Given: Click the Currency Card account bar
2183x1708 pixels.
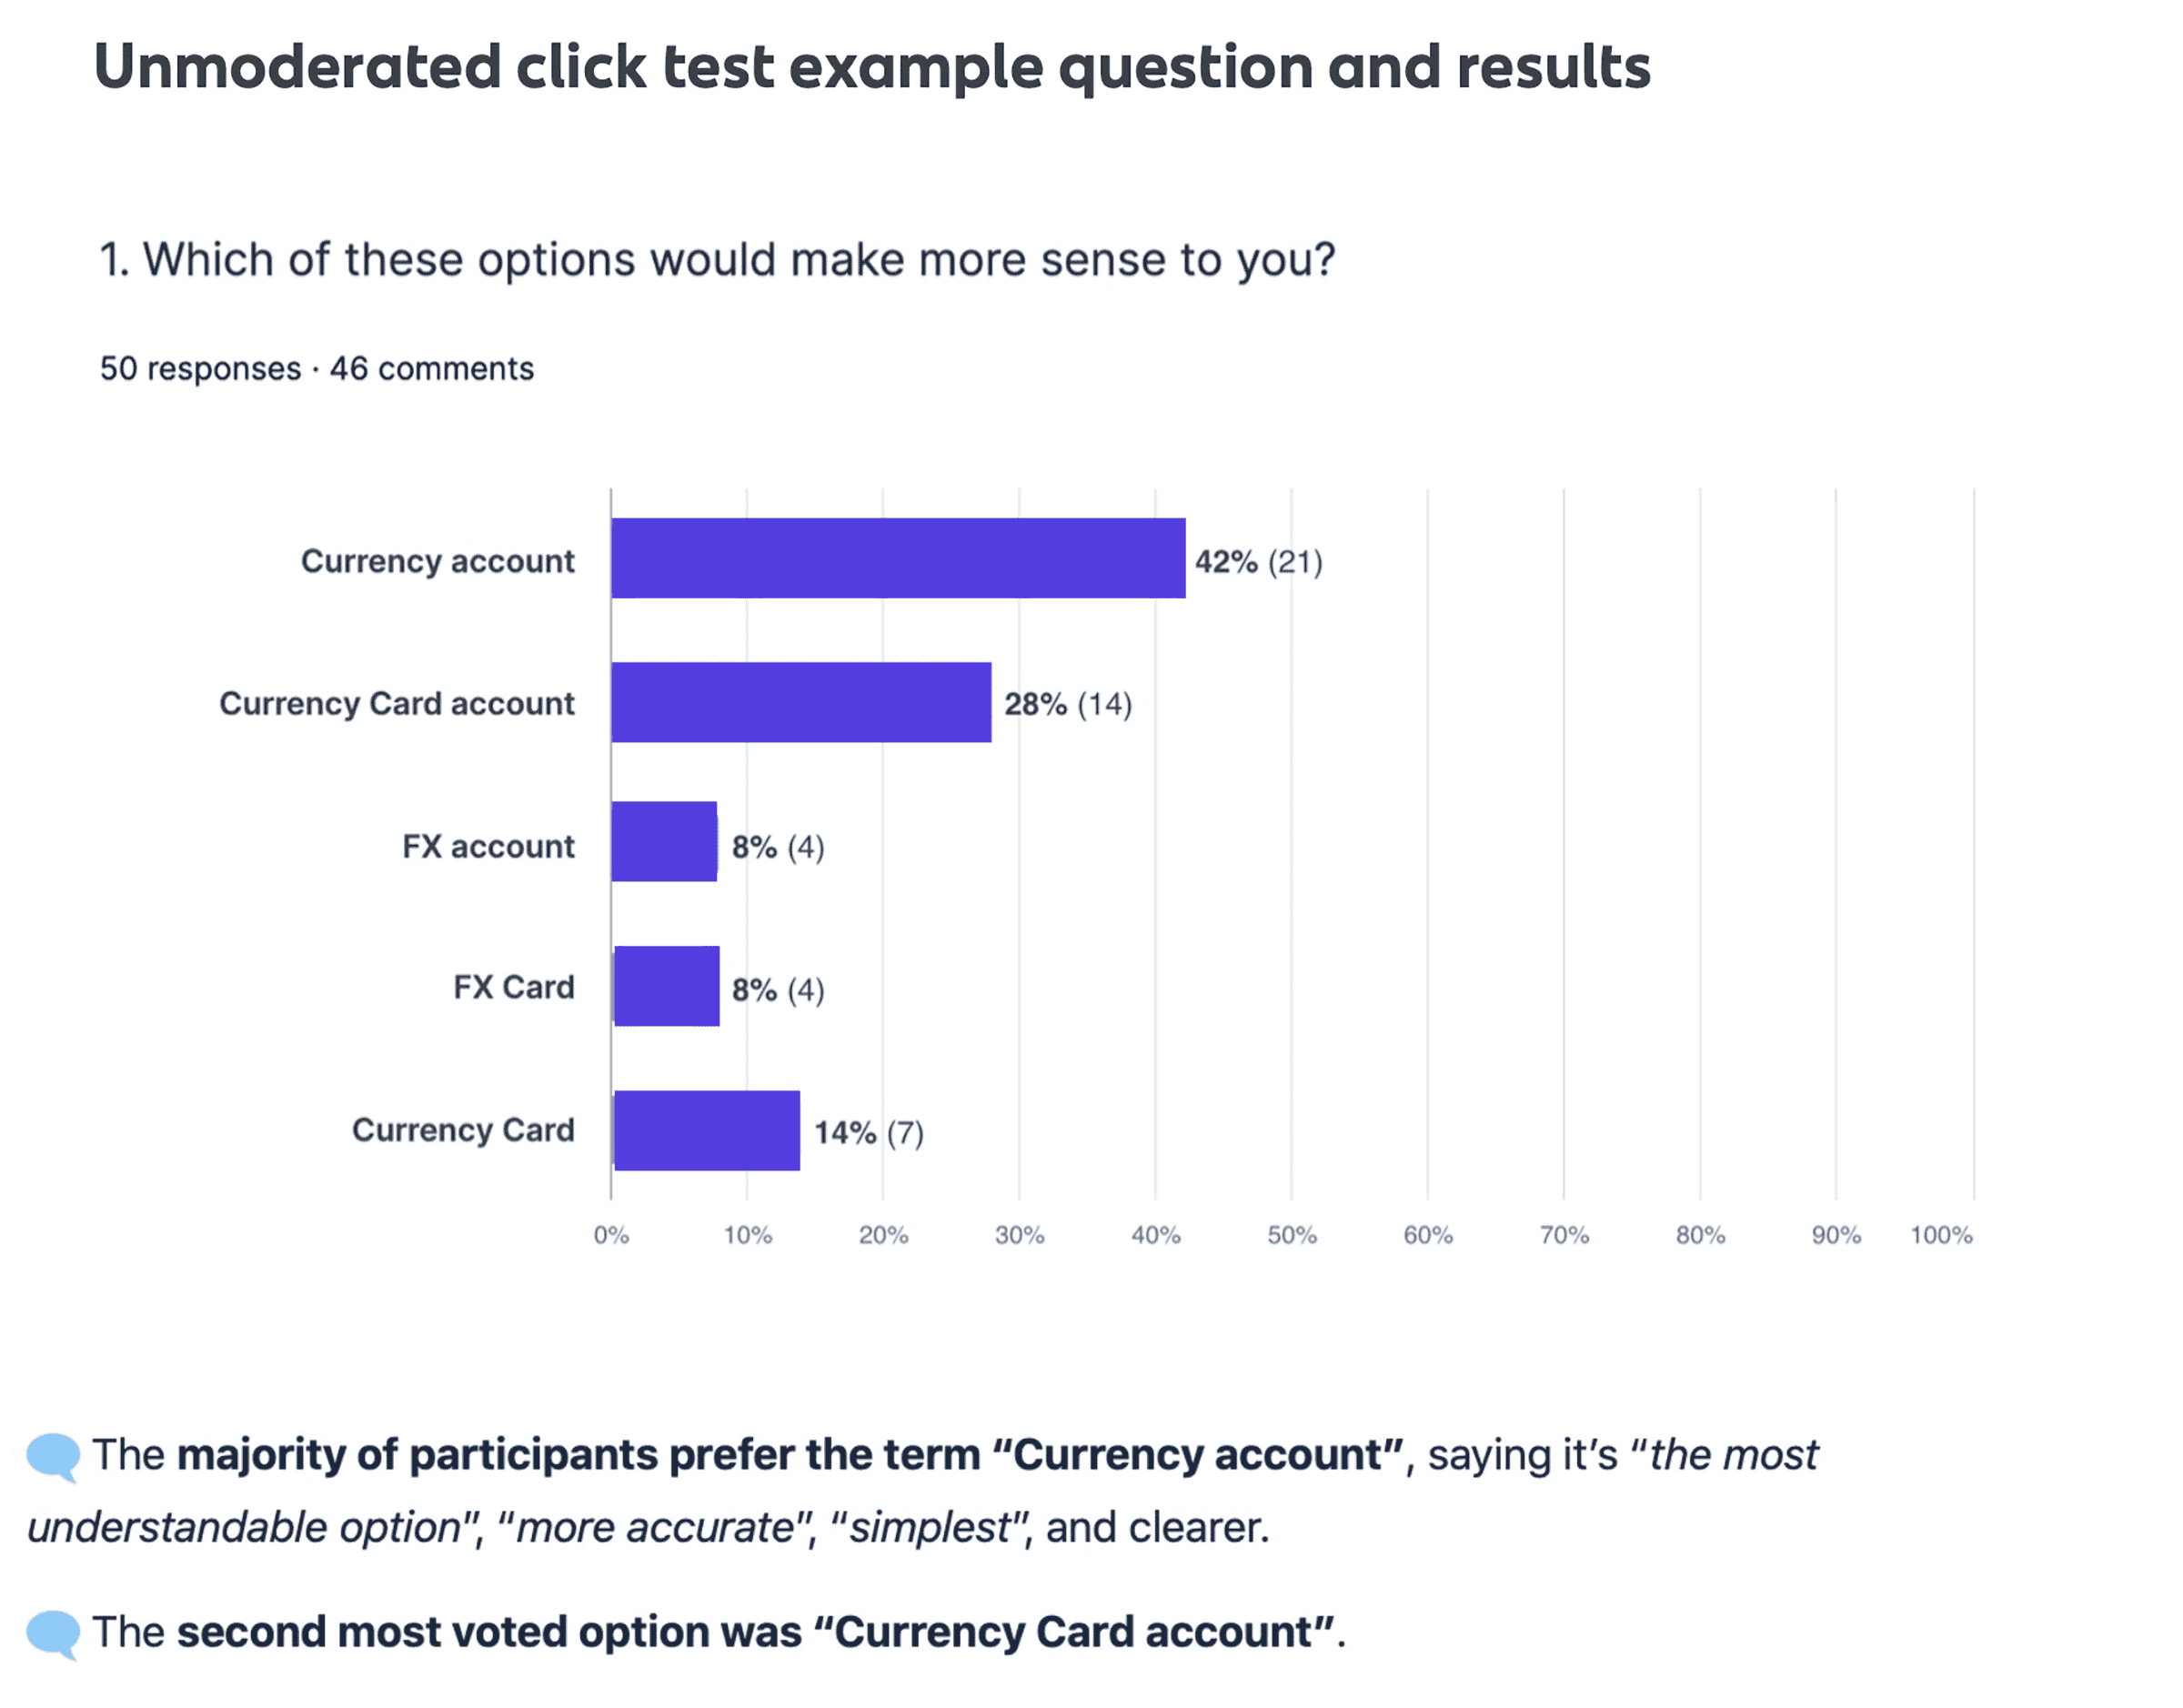Looking at the screenshot, I should tap(801, 702).
